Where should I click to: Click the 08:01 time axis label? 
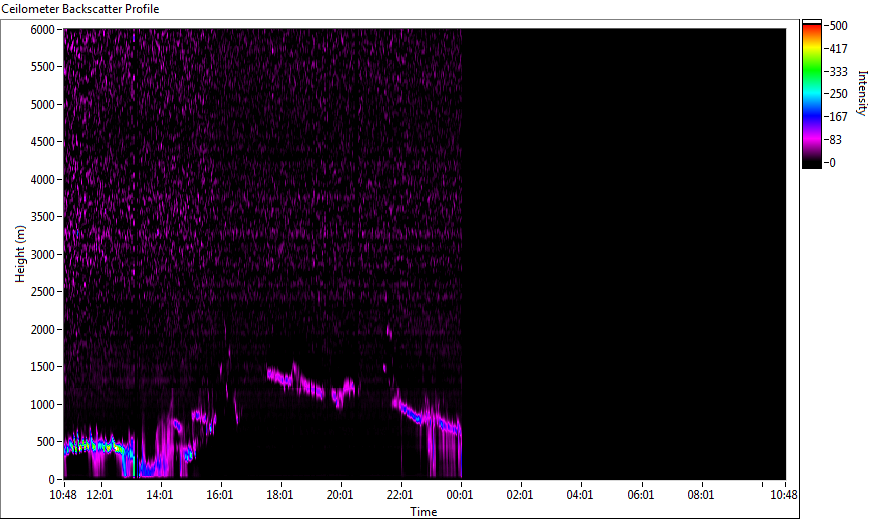[701, 495]
